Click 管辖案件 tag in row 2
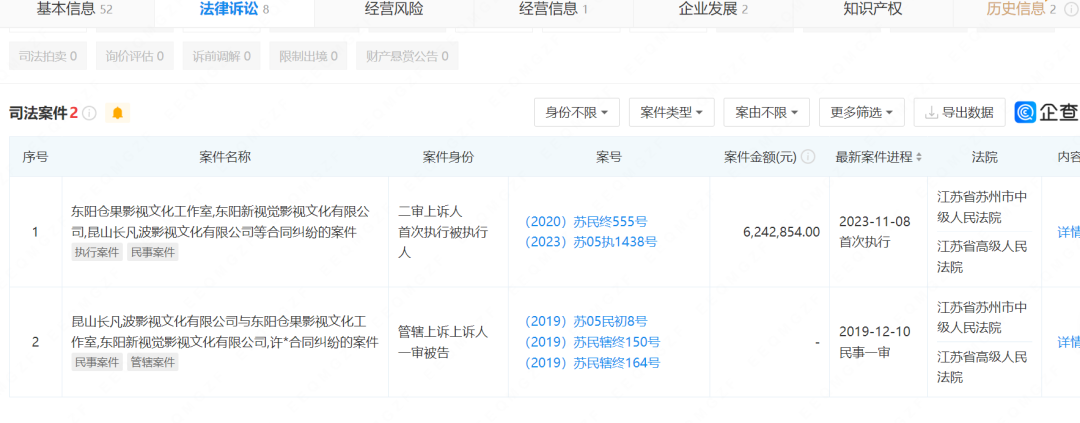Viewport: 1080px width, 423px height. (x=152, y=362)
